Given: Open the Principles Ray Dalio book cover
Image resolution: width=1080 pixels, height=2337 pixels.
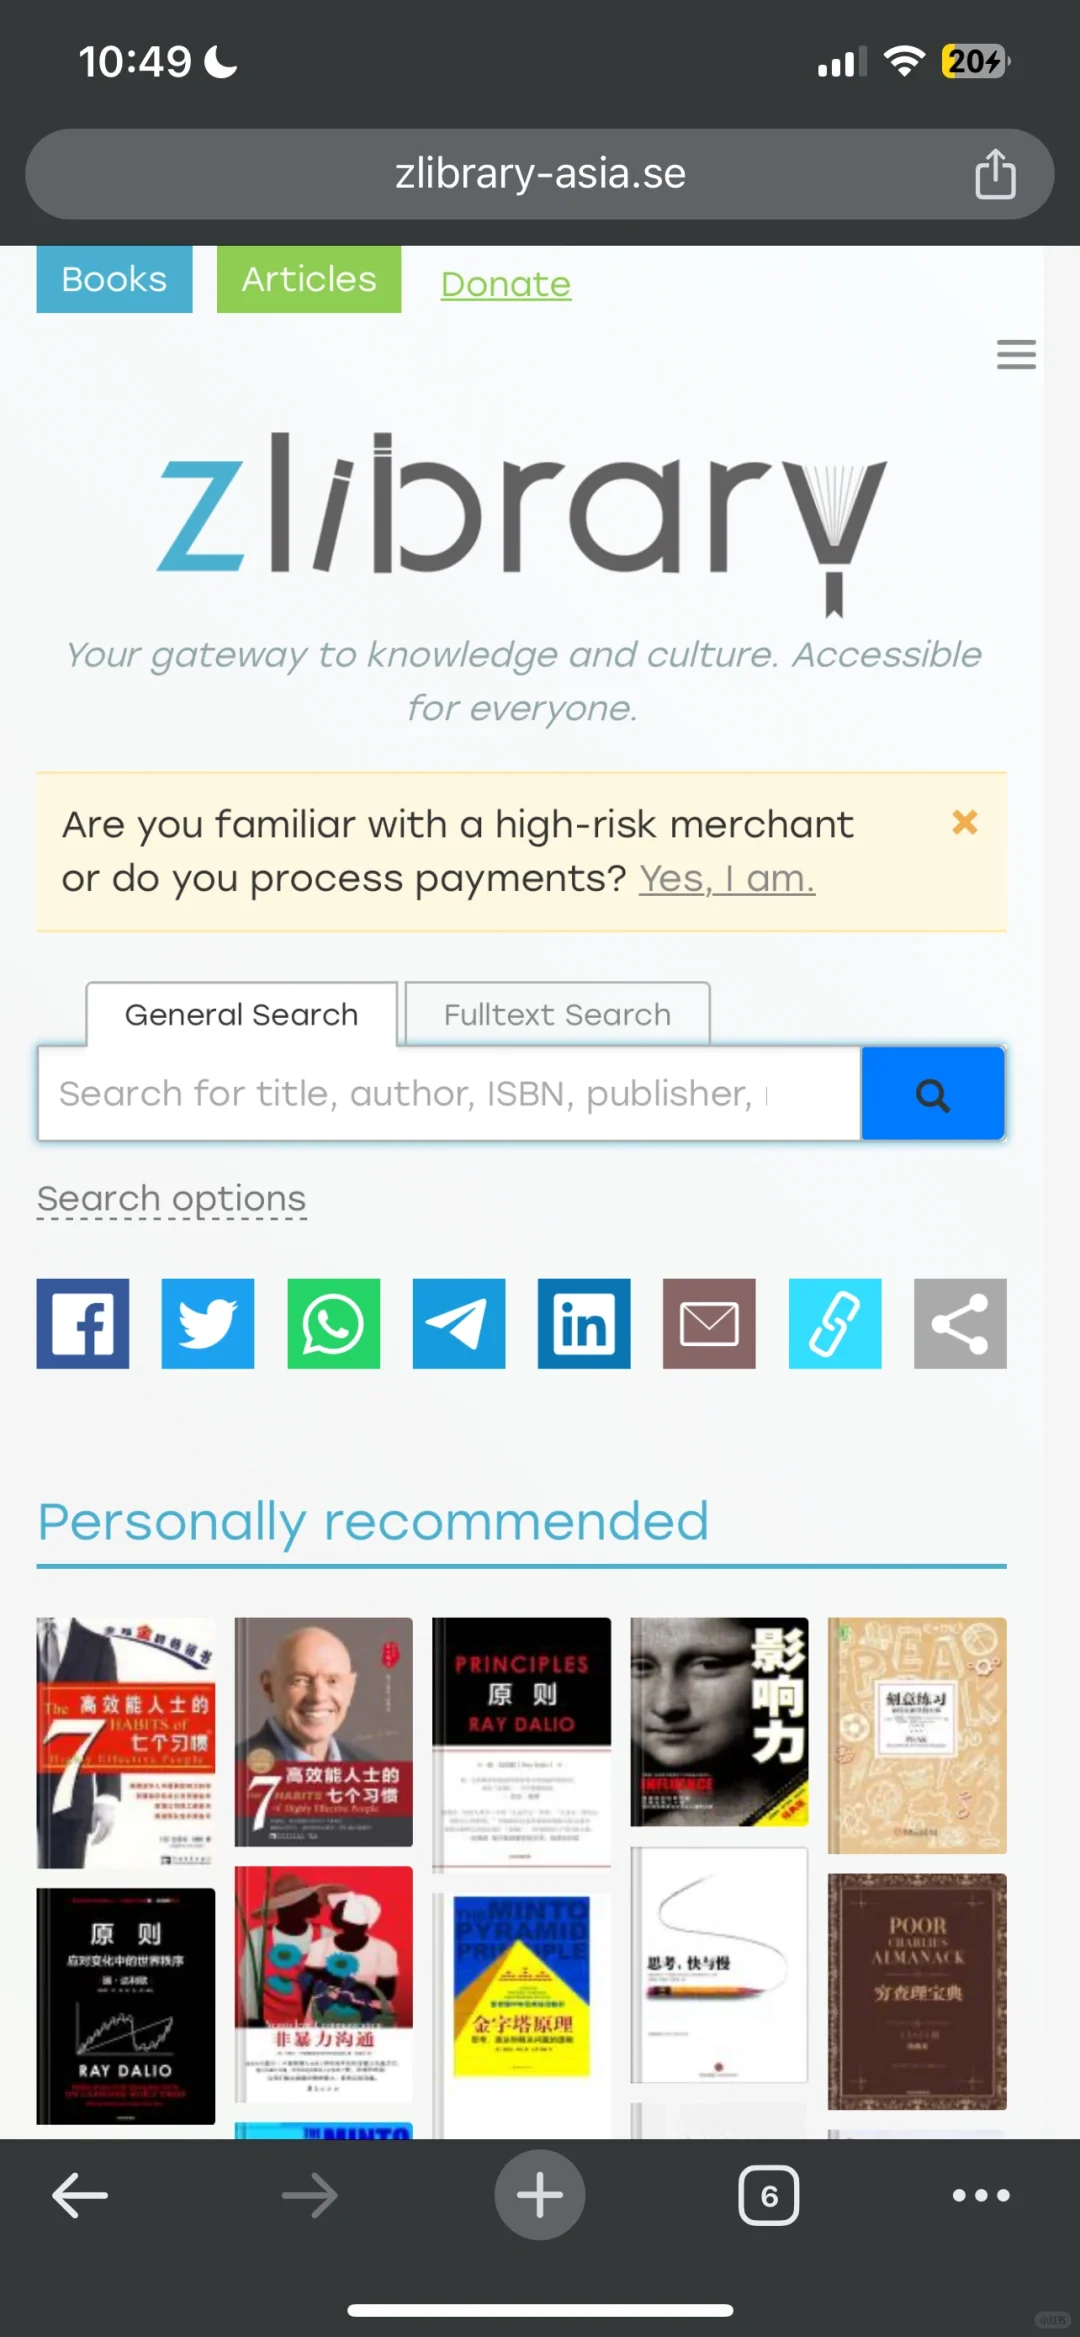Looking at the screenshot, I should [x=521, y=1743].
